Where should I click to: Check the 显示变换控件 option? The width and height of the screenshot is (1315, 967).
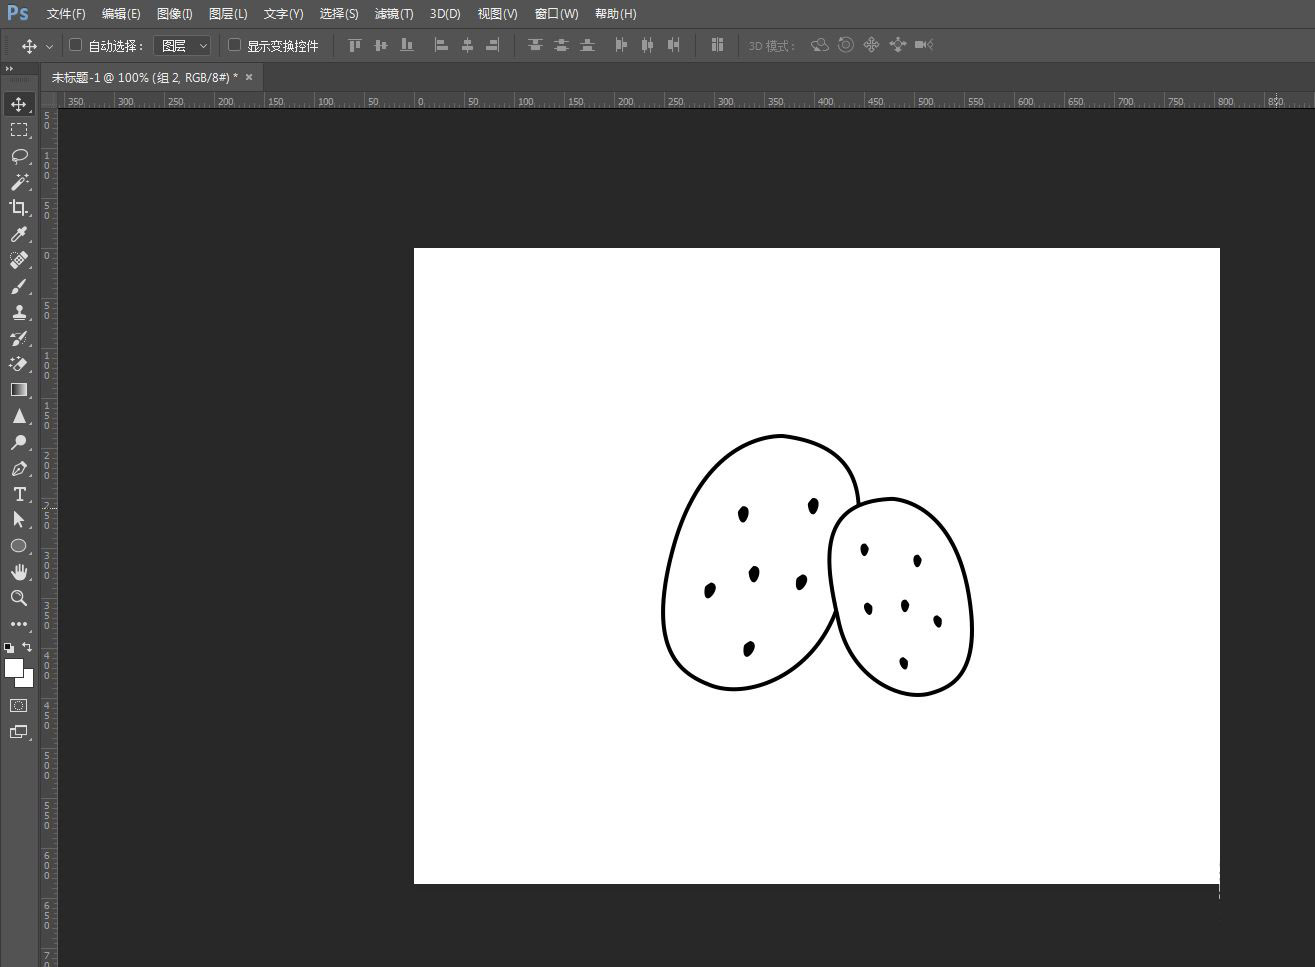235,45
